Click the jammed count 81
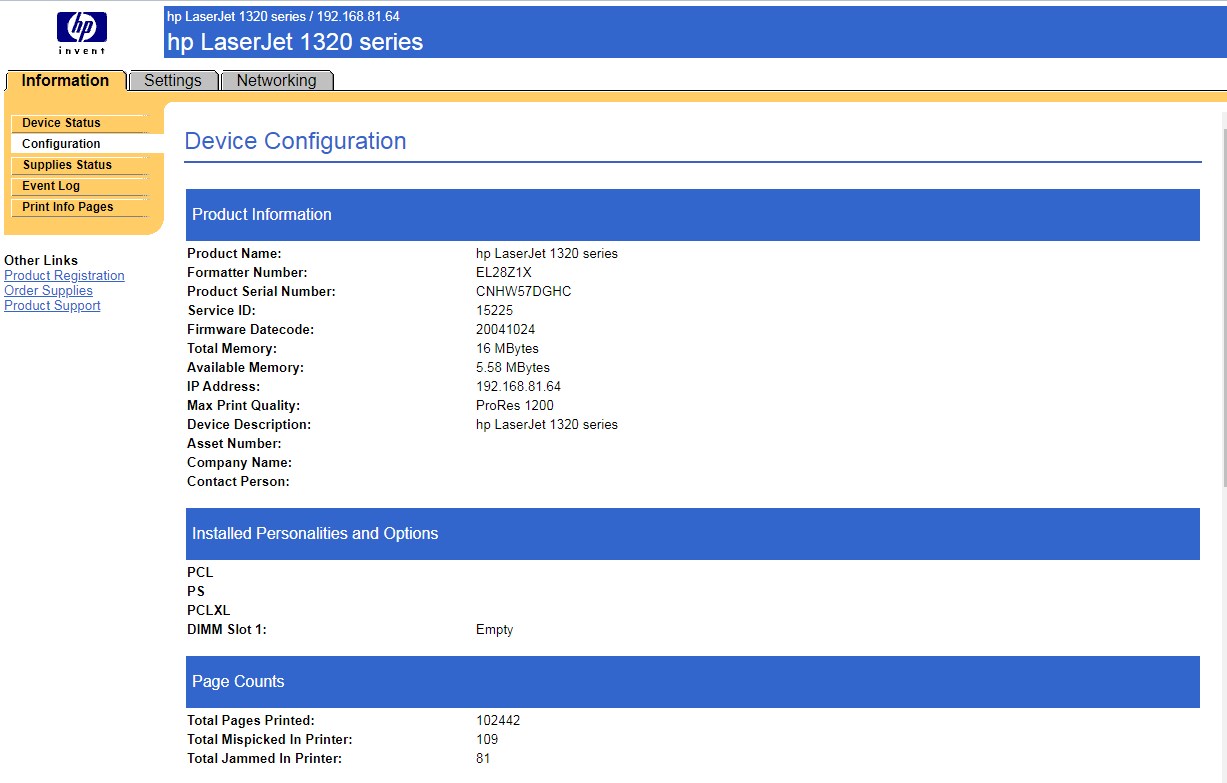This screenshot has width=1227, height=783. coord(483,759)
